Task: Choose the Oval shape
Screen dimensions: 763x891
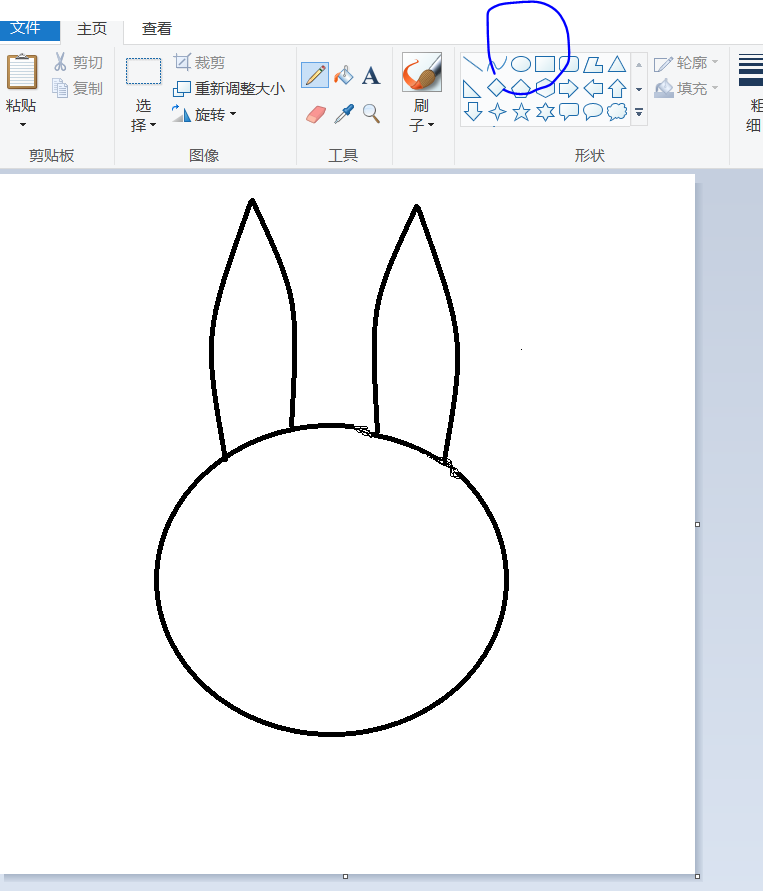Action: (x=521, y=64)
